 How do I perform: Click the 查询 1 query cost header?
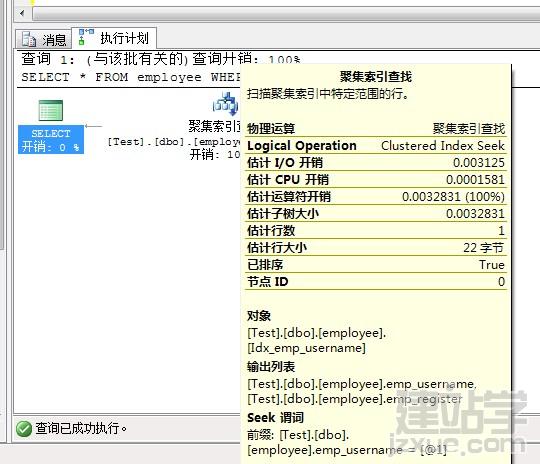point(161,59)
